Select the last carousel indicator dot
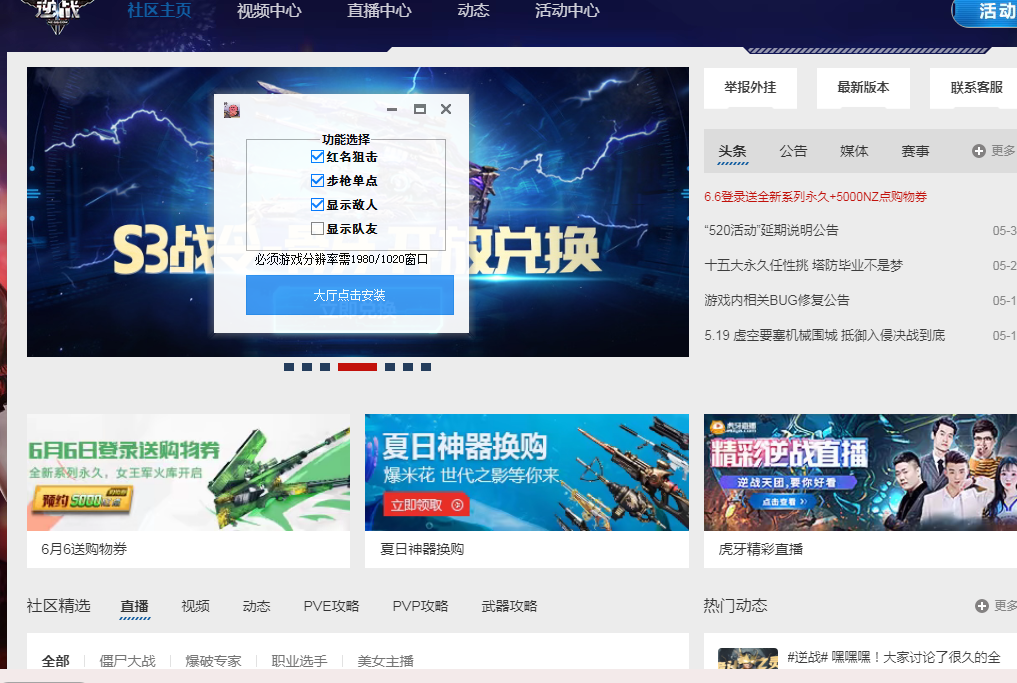Screen dimensions: 1017x683 tap(426, 367)
